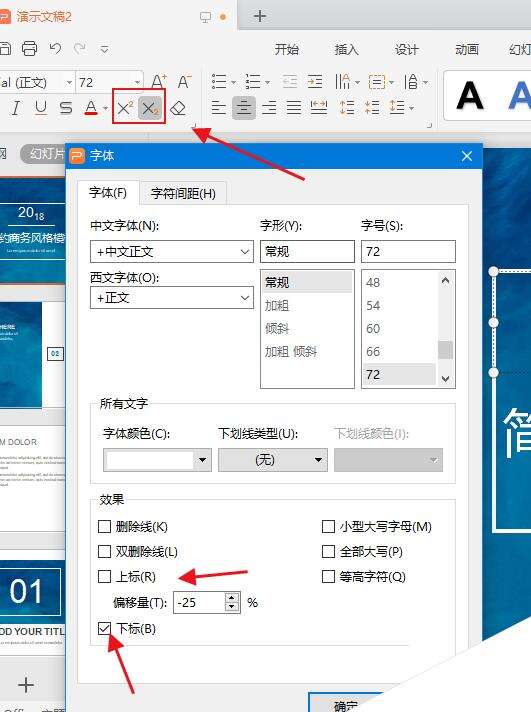This screenshot has width=531, height=712.
Task: Enable 全部大写(P) all caps checkbox
Action: tap(328, 552)
